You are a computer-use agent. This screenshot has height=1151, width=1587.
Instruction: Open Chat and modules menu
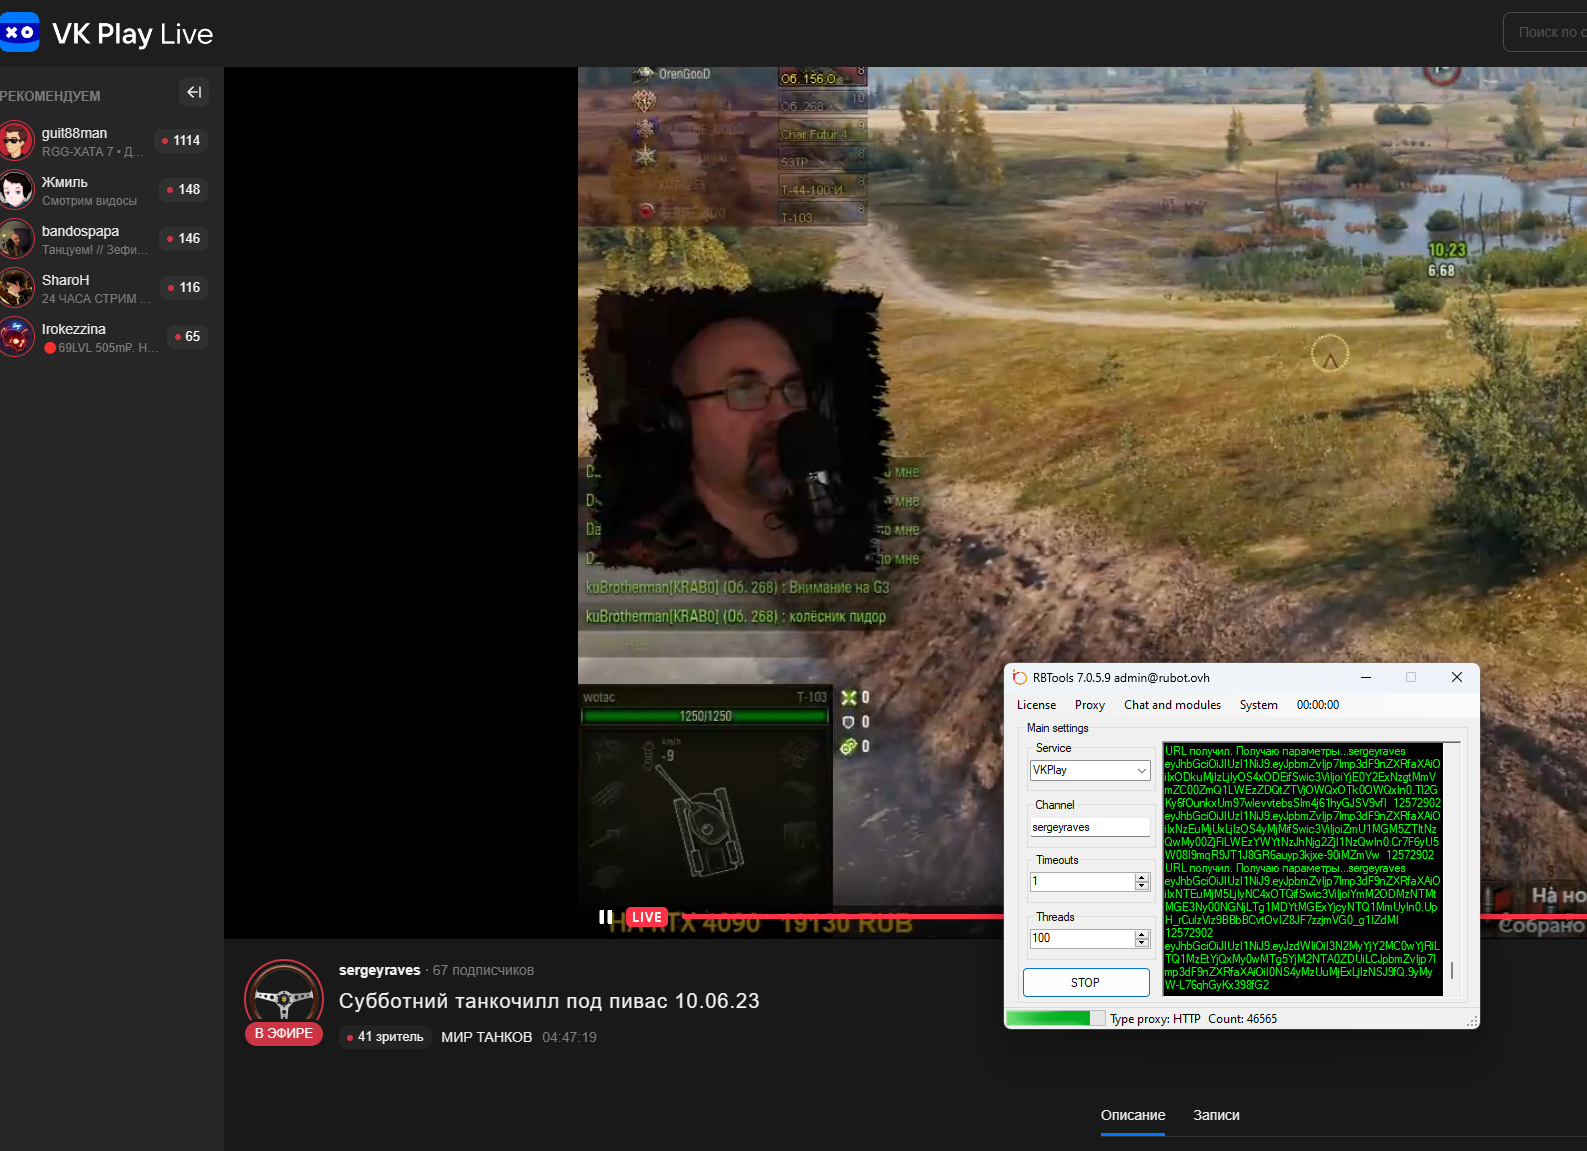pyautogui.click(x=1172, y=705)
